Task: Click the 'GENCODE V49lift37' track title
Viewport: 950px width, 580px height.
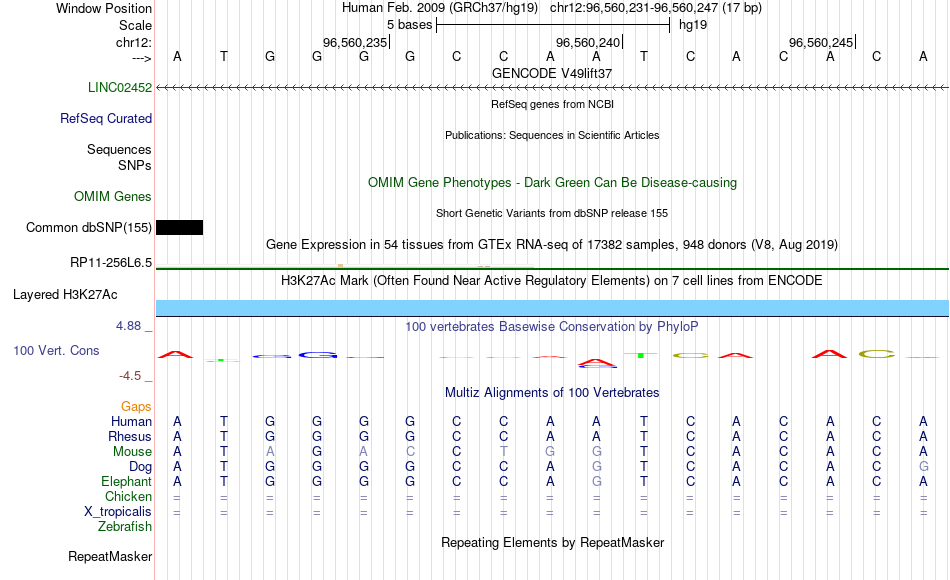Action: point(552,73)
